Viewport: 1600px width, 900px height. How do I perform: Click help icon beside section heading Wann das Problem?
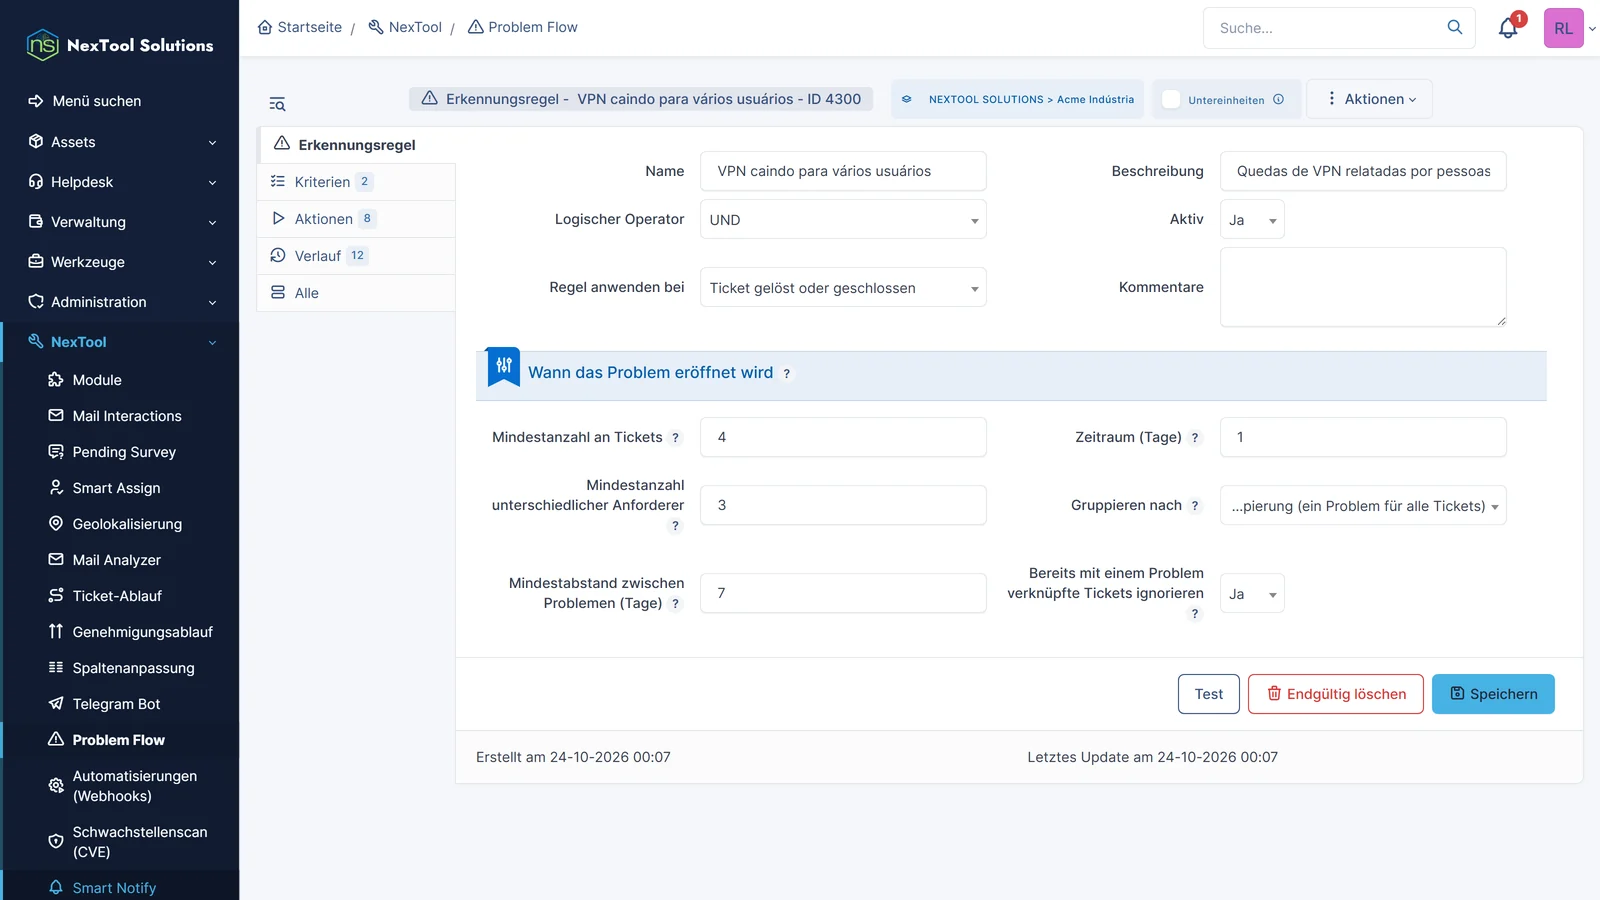787,374
